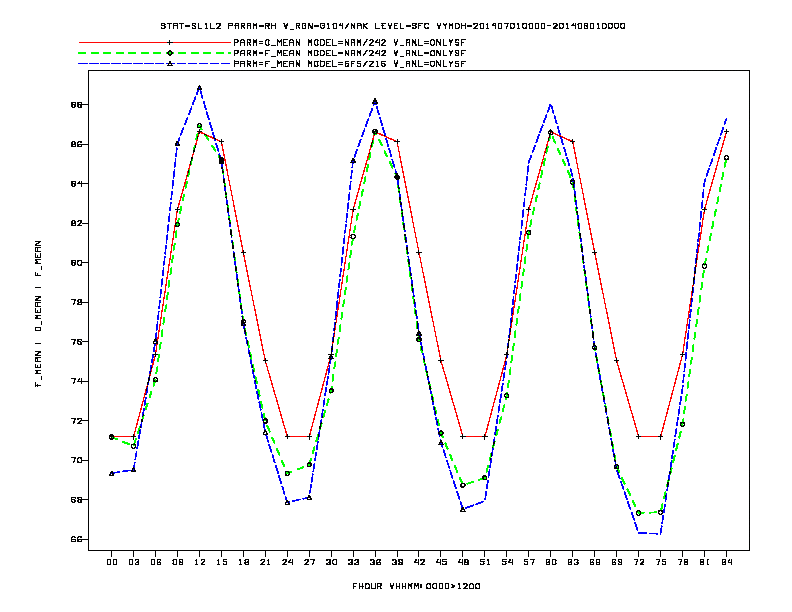Click the 51 forecast hour x-axis label

click(485, 562)
